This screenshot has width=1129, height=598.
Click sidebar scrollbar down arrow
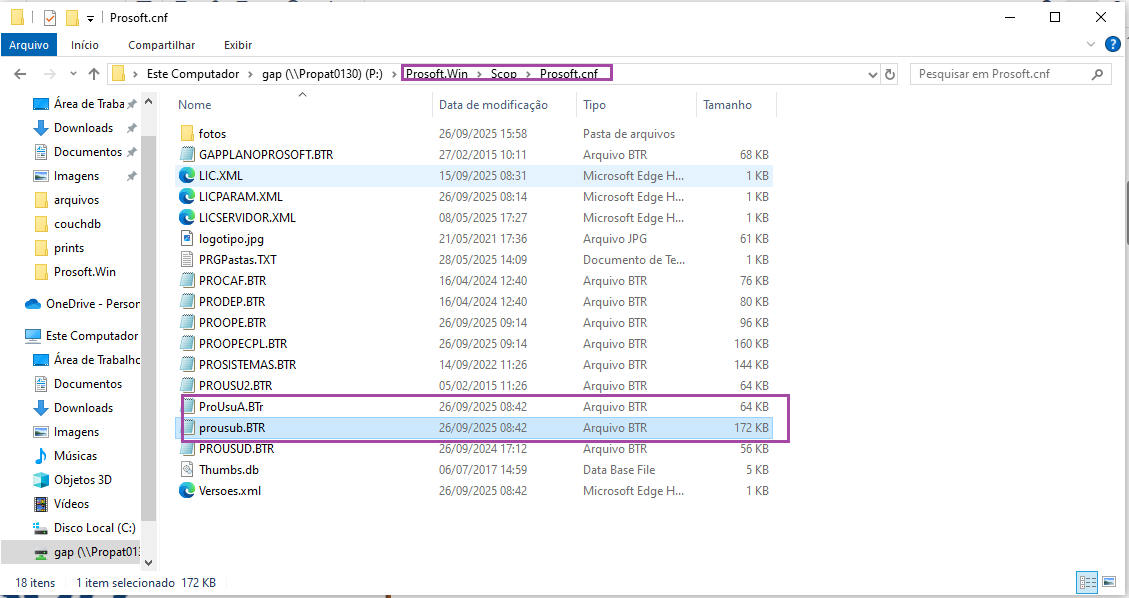[x=148, y=563]
